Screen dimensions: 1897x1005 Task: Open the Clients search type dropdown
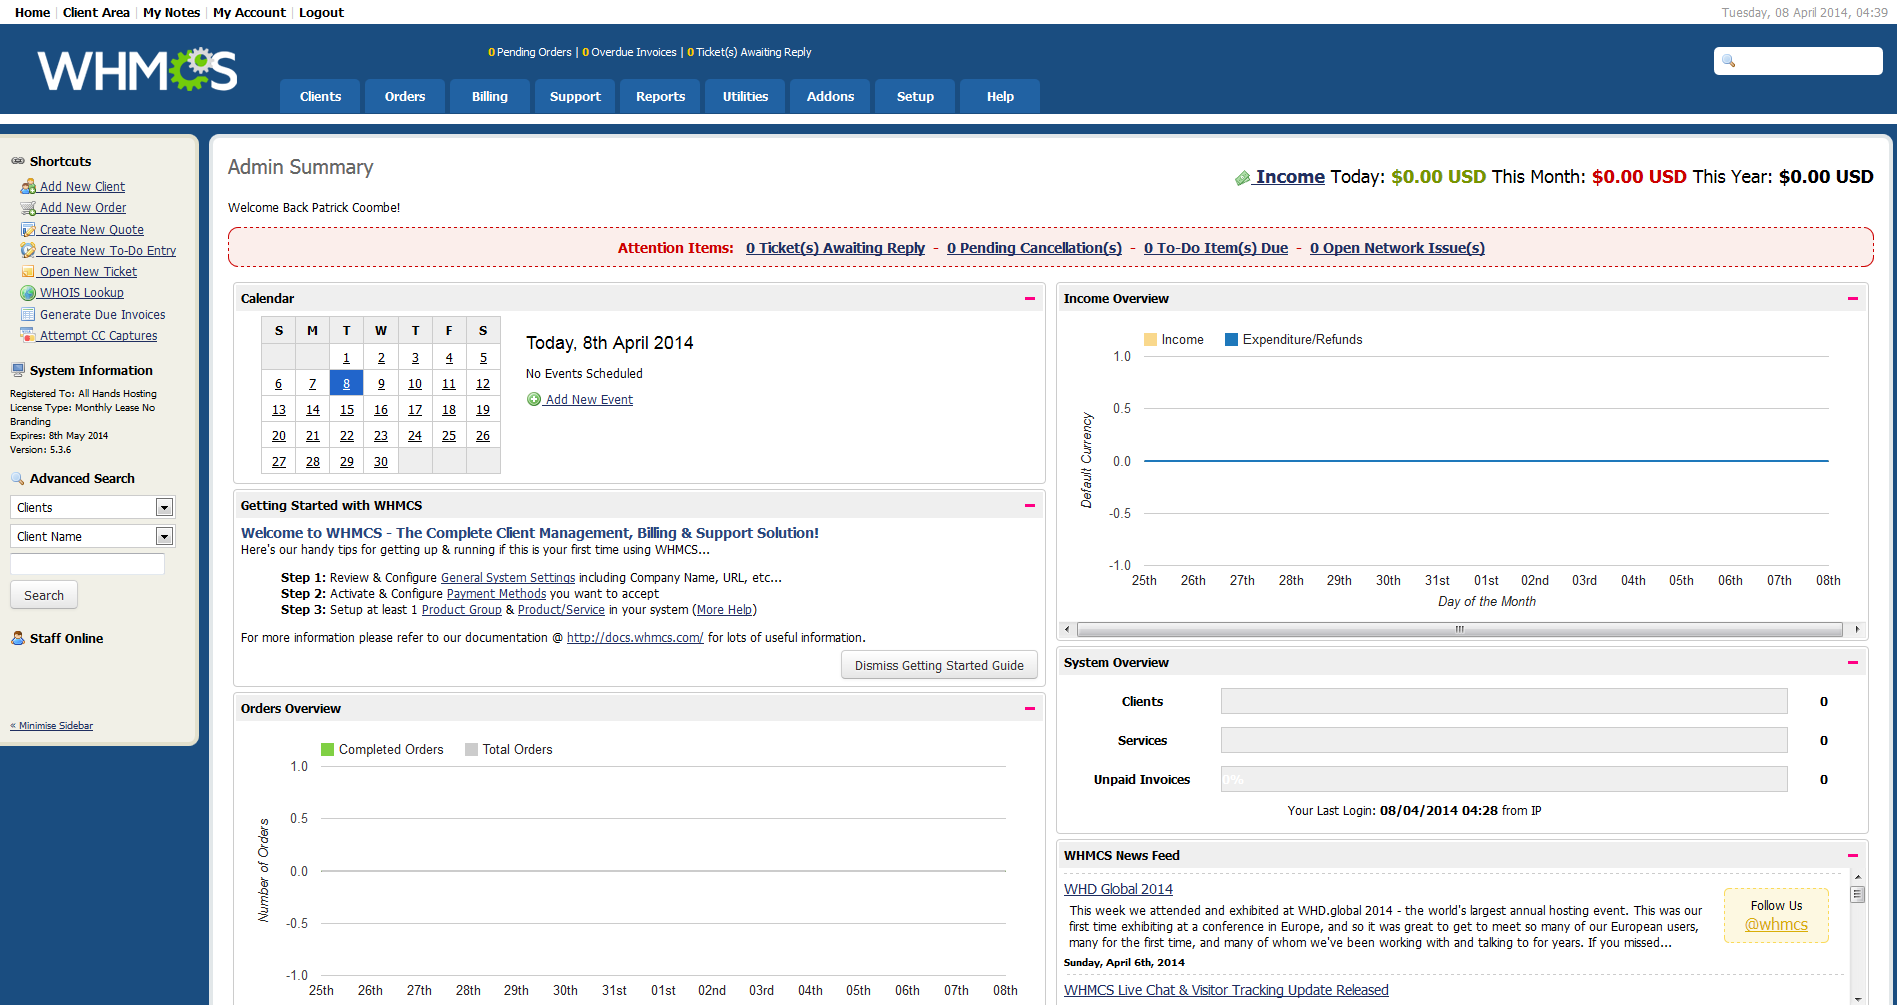[x=92, y=507]
